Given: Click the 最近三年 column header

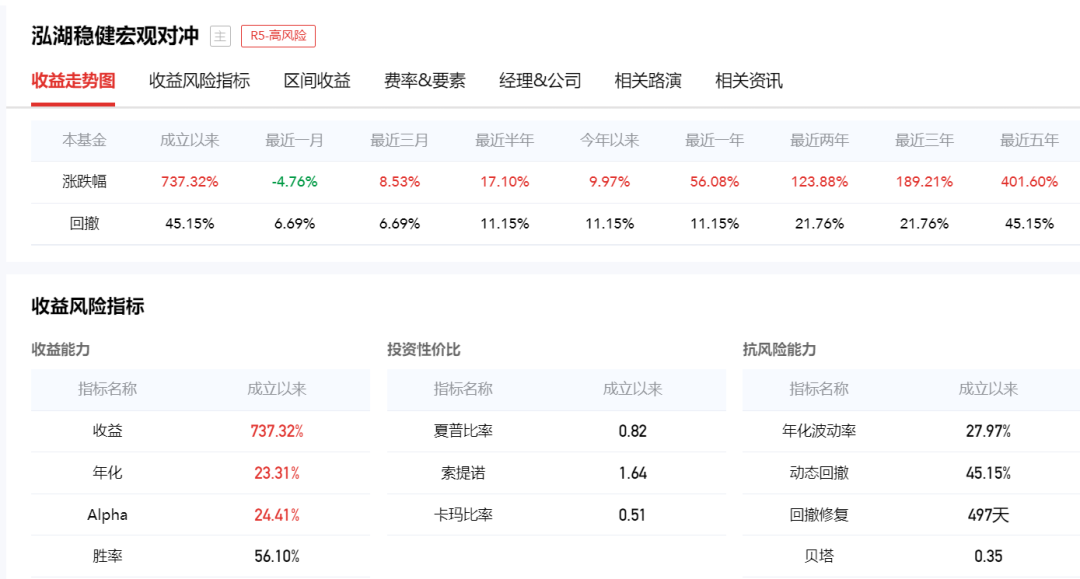Looking at the screenshot, I should [924, 140].
